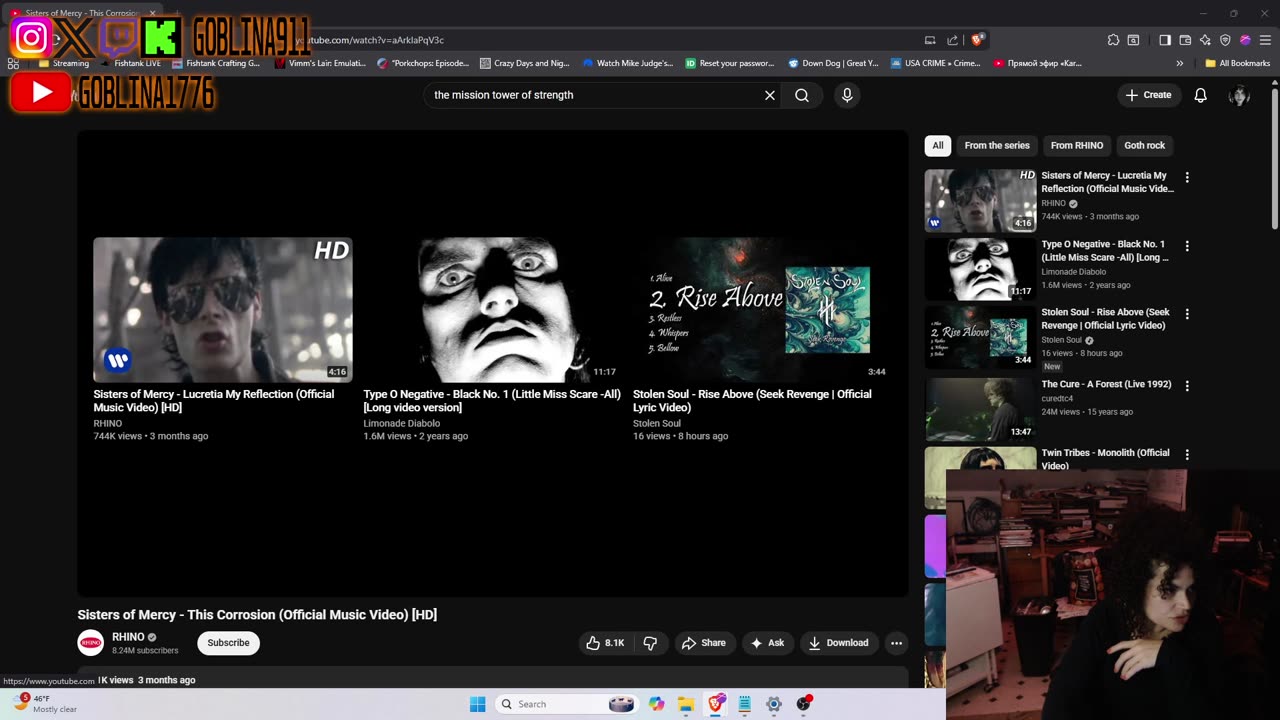Open menu for Twin Tribes Monolith video
The height and width of the screenshot is (720, 1280).
1187,454
